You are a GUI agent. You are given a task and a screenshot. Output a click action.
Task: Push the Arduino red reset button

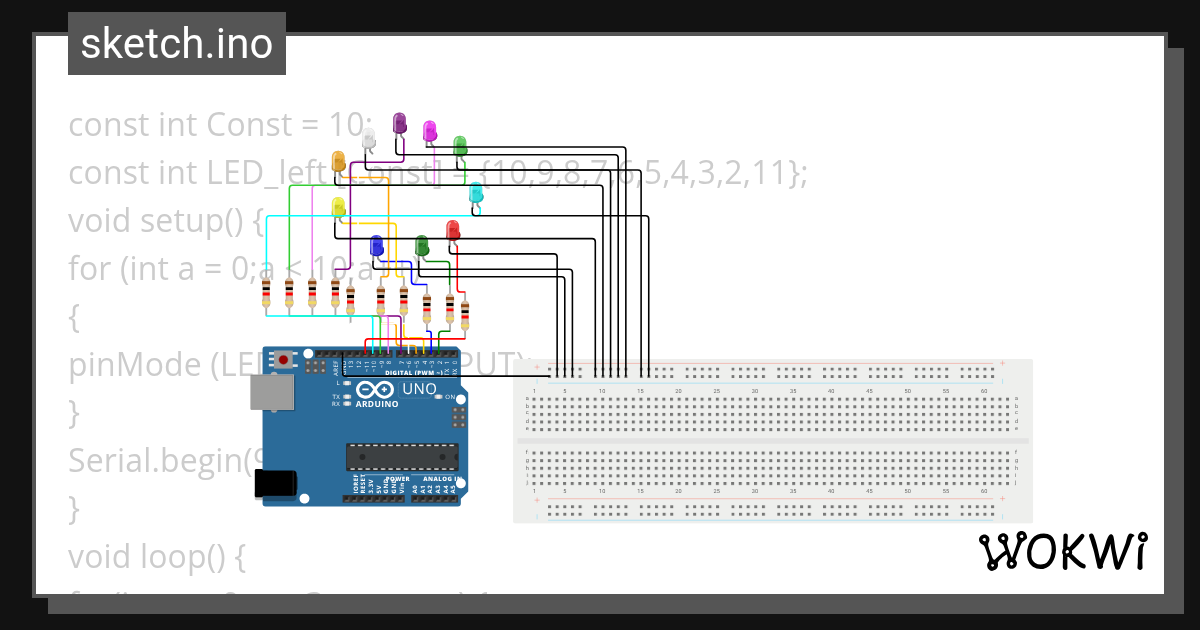pos(284,359)
